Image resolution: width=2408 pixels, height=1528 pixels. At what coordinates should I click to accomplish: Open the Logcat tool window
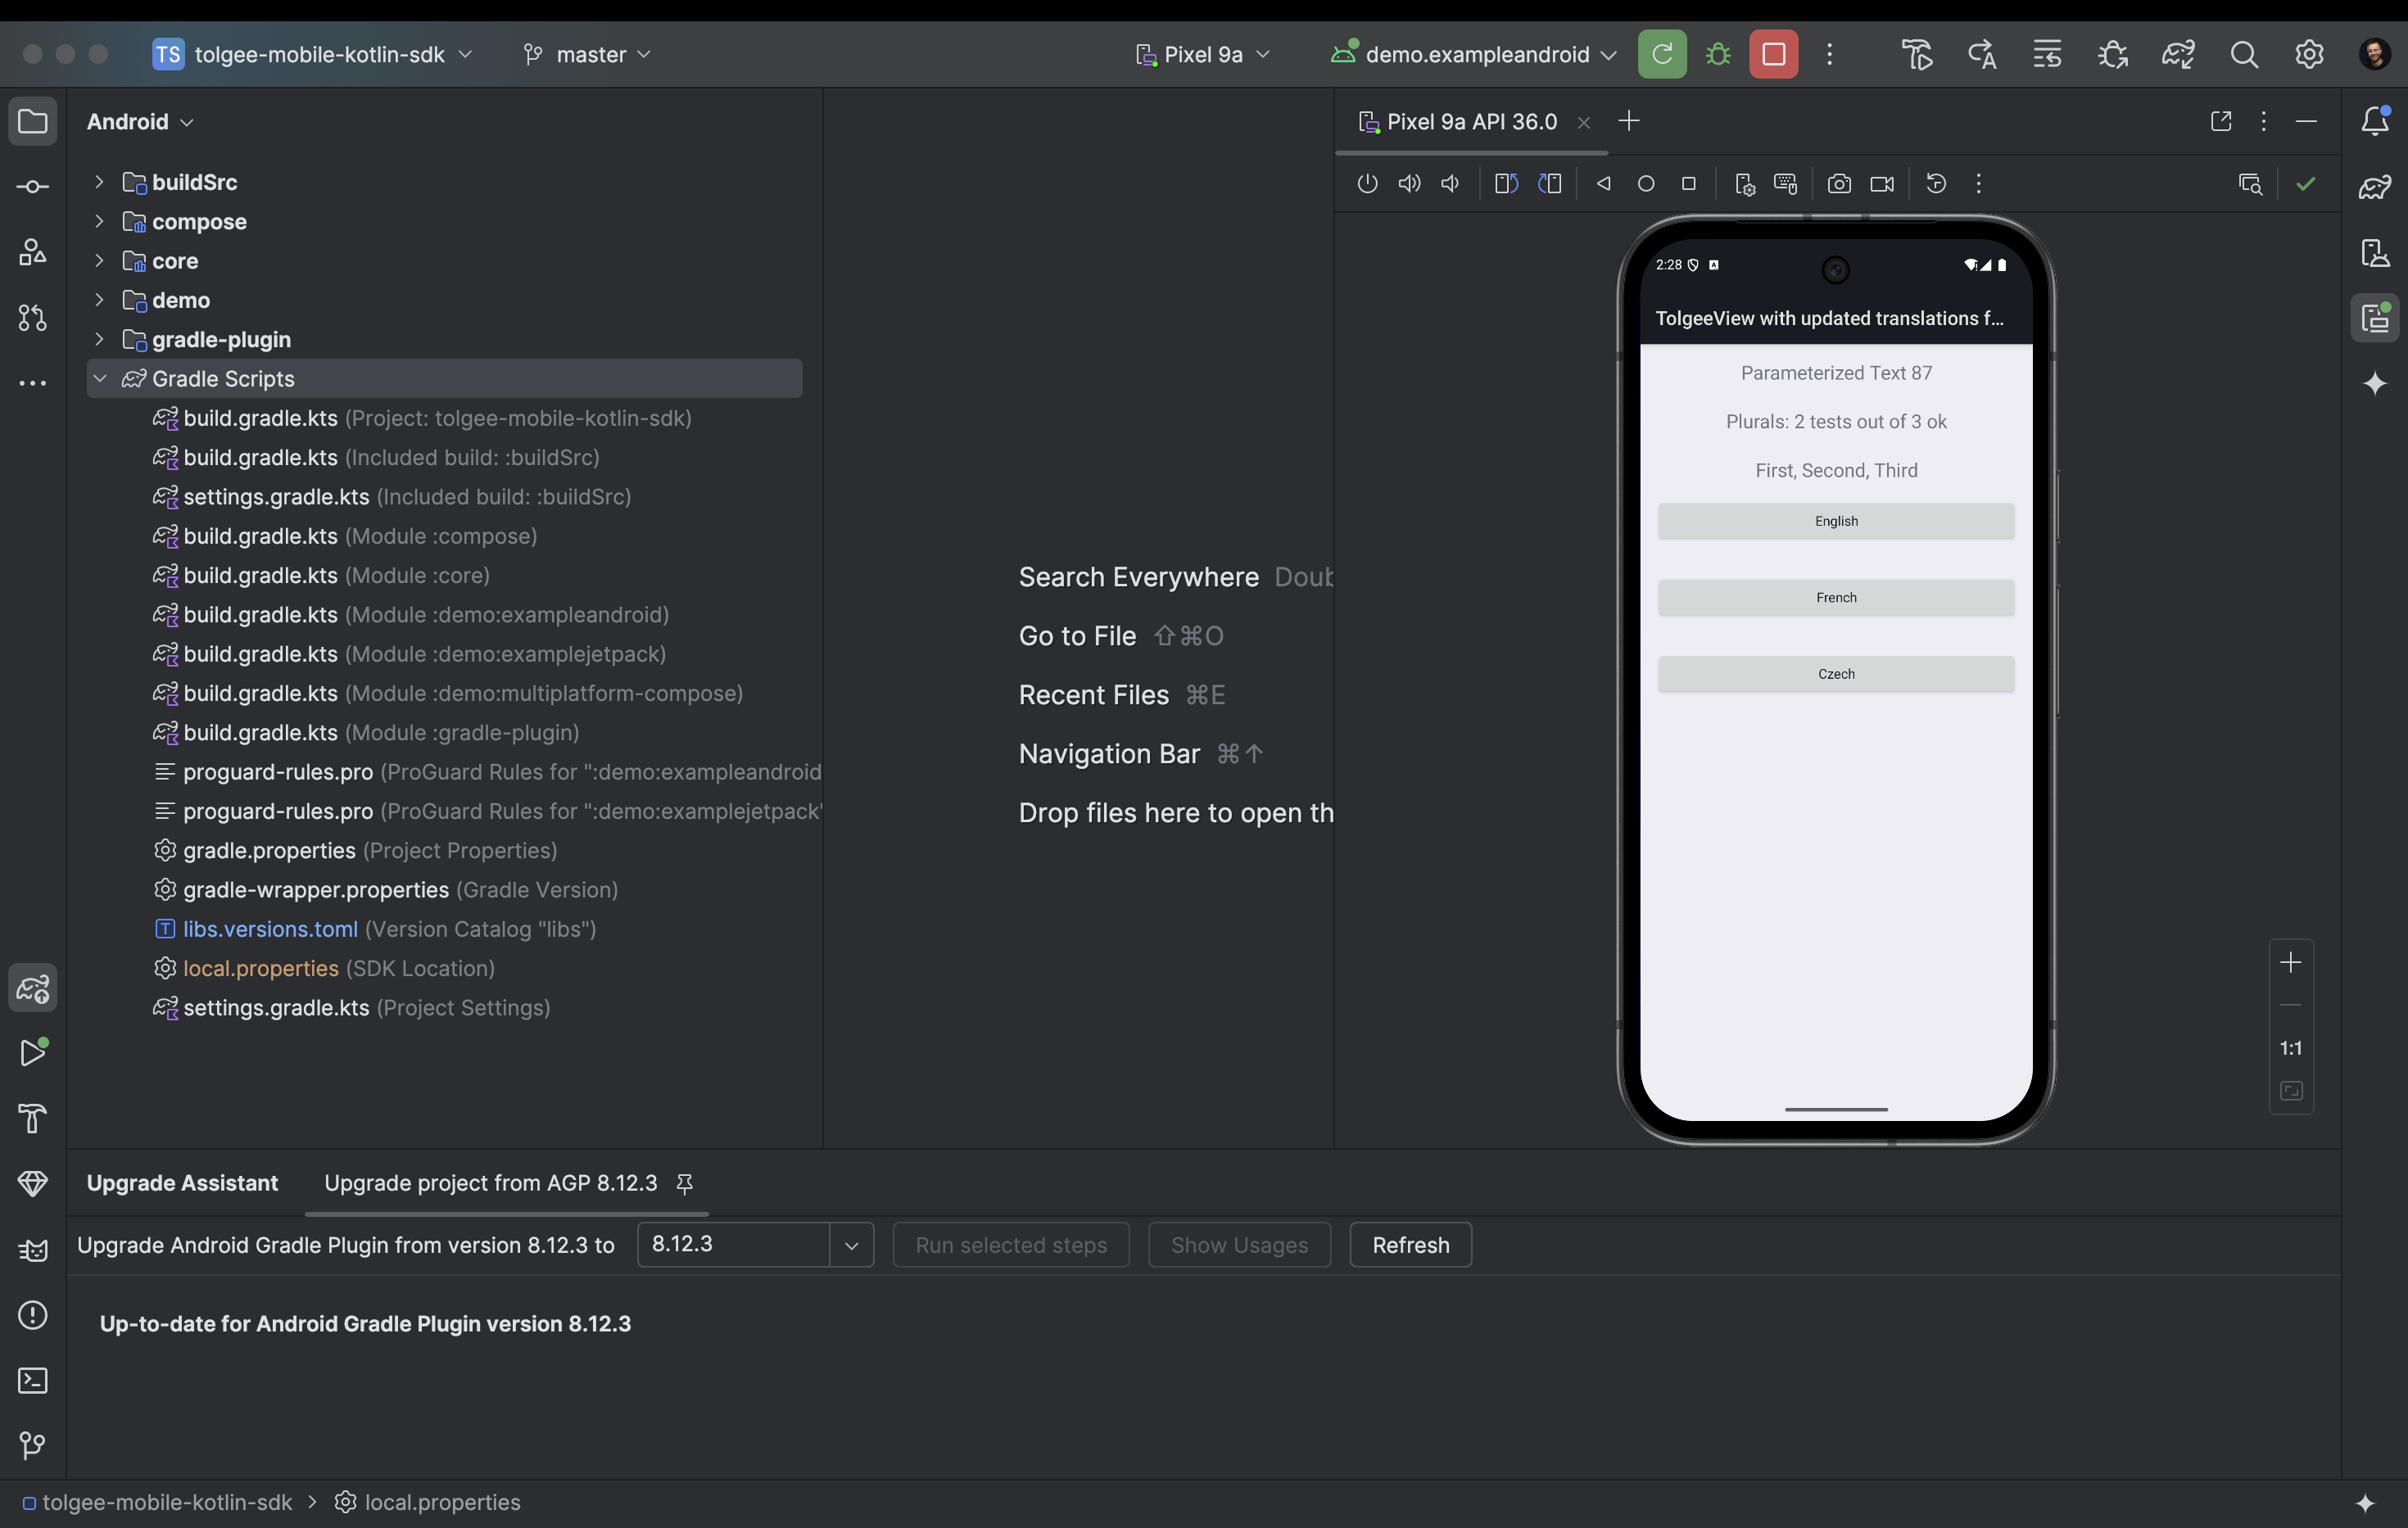(x=33, y=1249)
